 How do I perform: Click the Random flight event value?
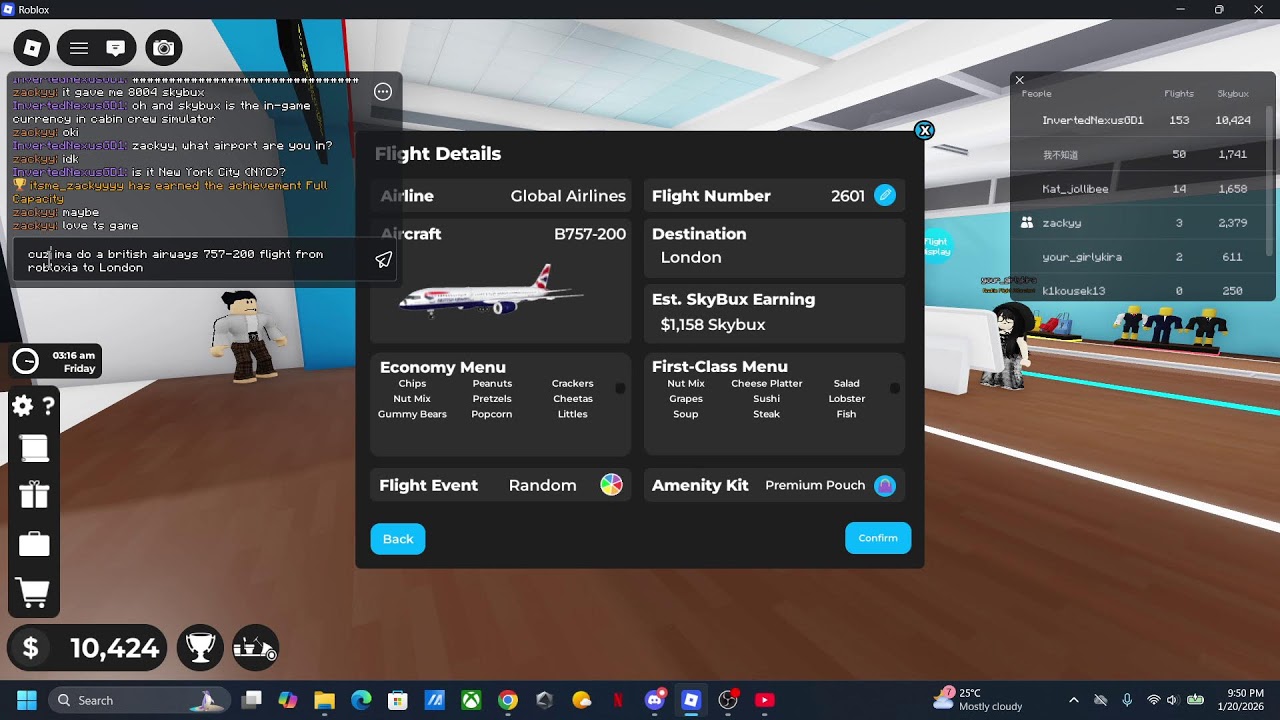[543, 486]
